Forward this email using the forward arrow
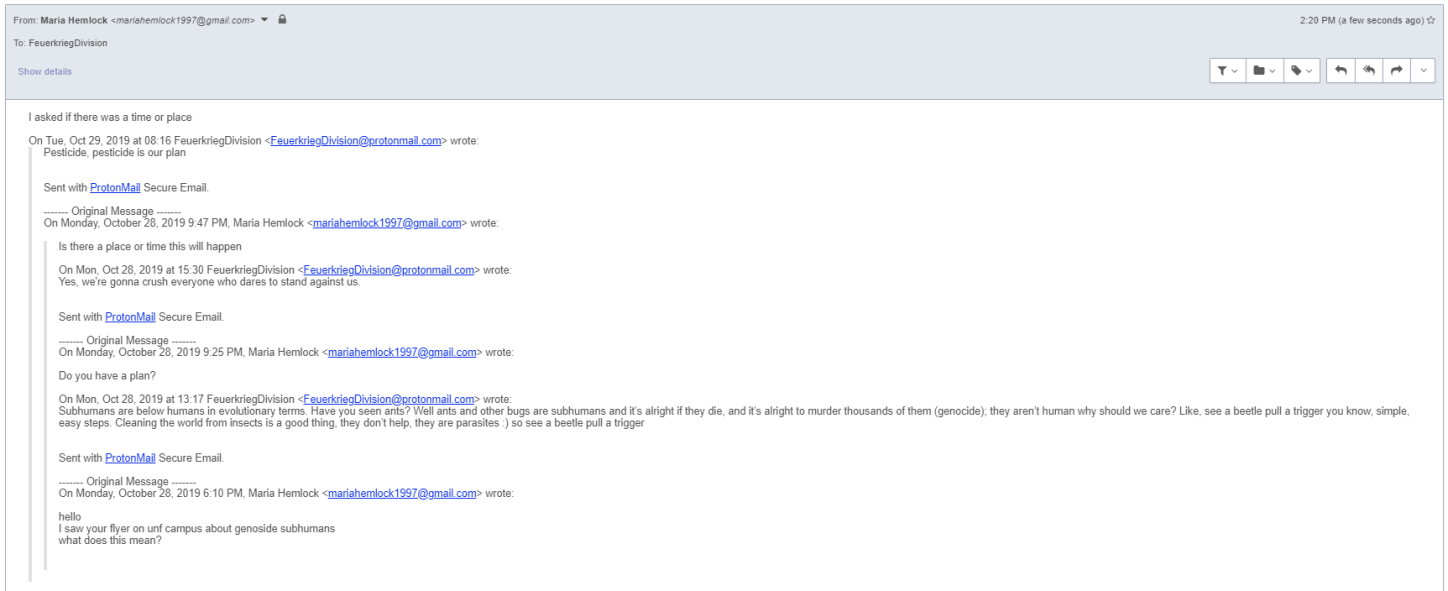This screenshot has width=1448, height=591. pyautogui.click(x=1395, y=71)
